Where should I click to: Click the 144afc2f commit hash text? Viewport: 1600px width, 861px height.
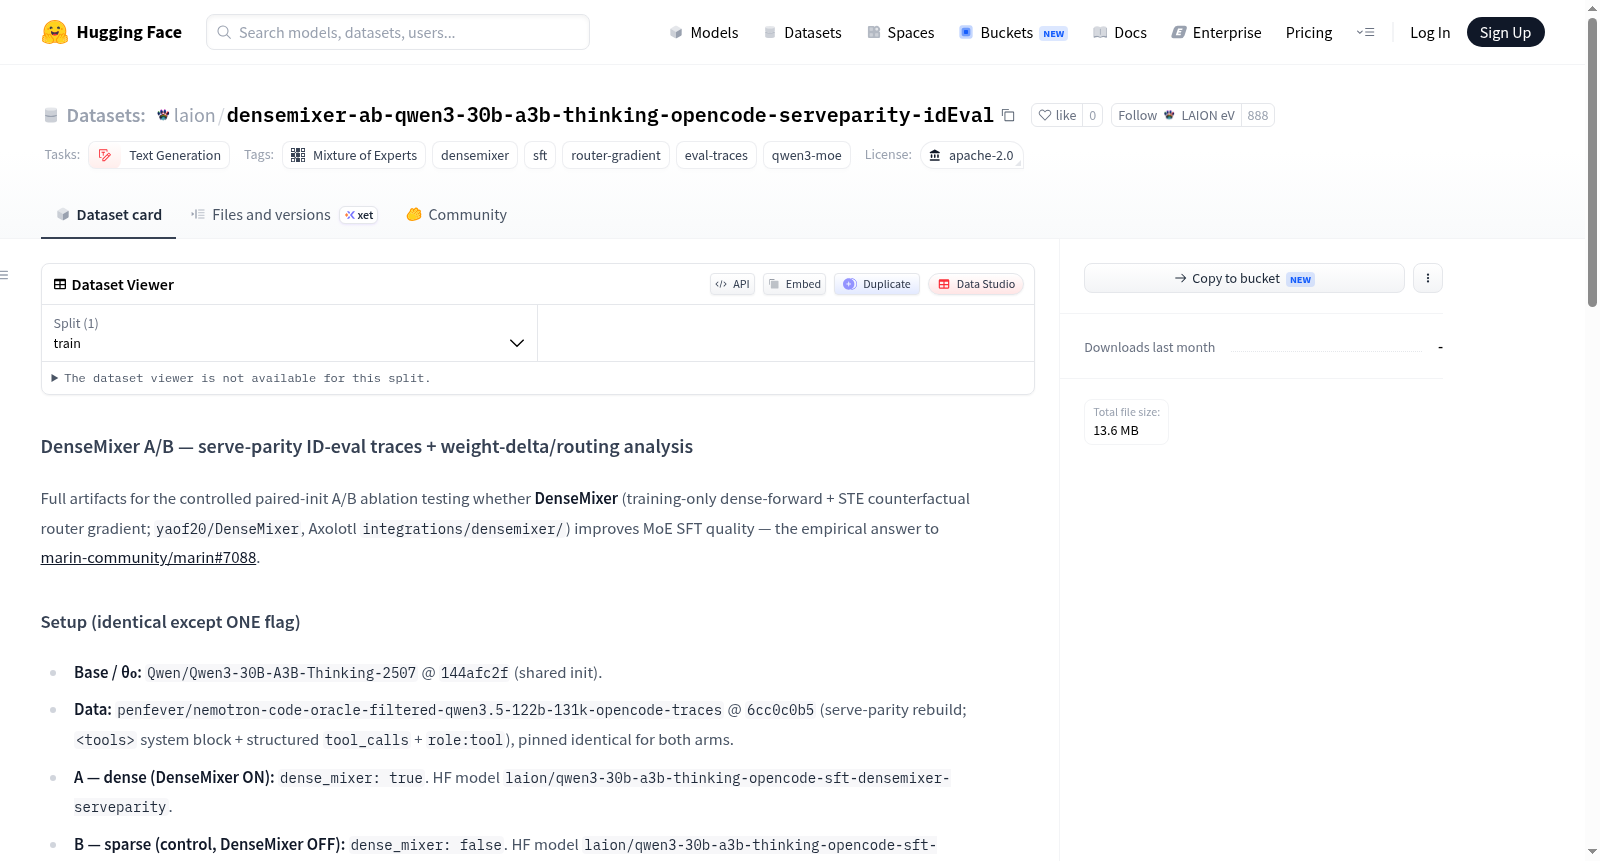tap(475, 673)
